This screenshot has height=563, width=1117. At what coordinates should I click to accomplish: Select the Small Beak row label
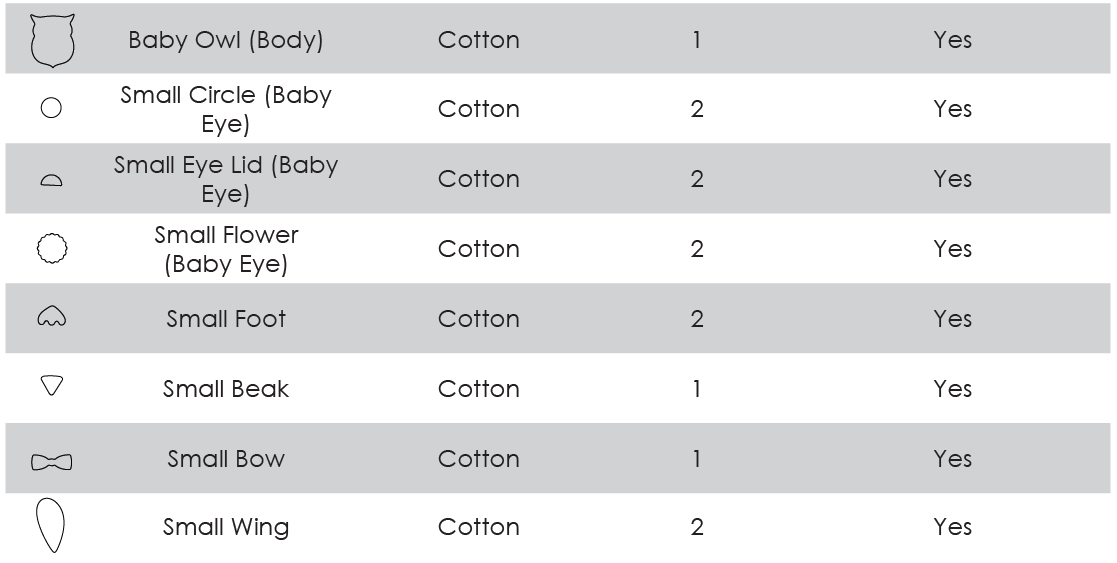point(226,388)
